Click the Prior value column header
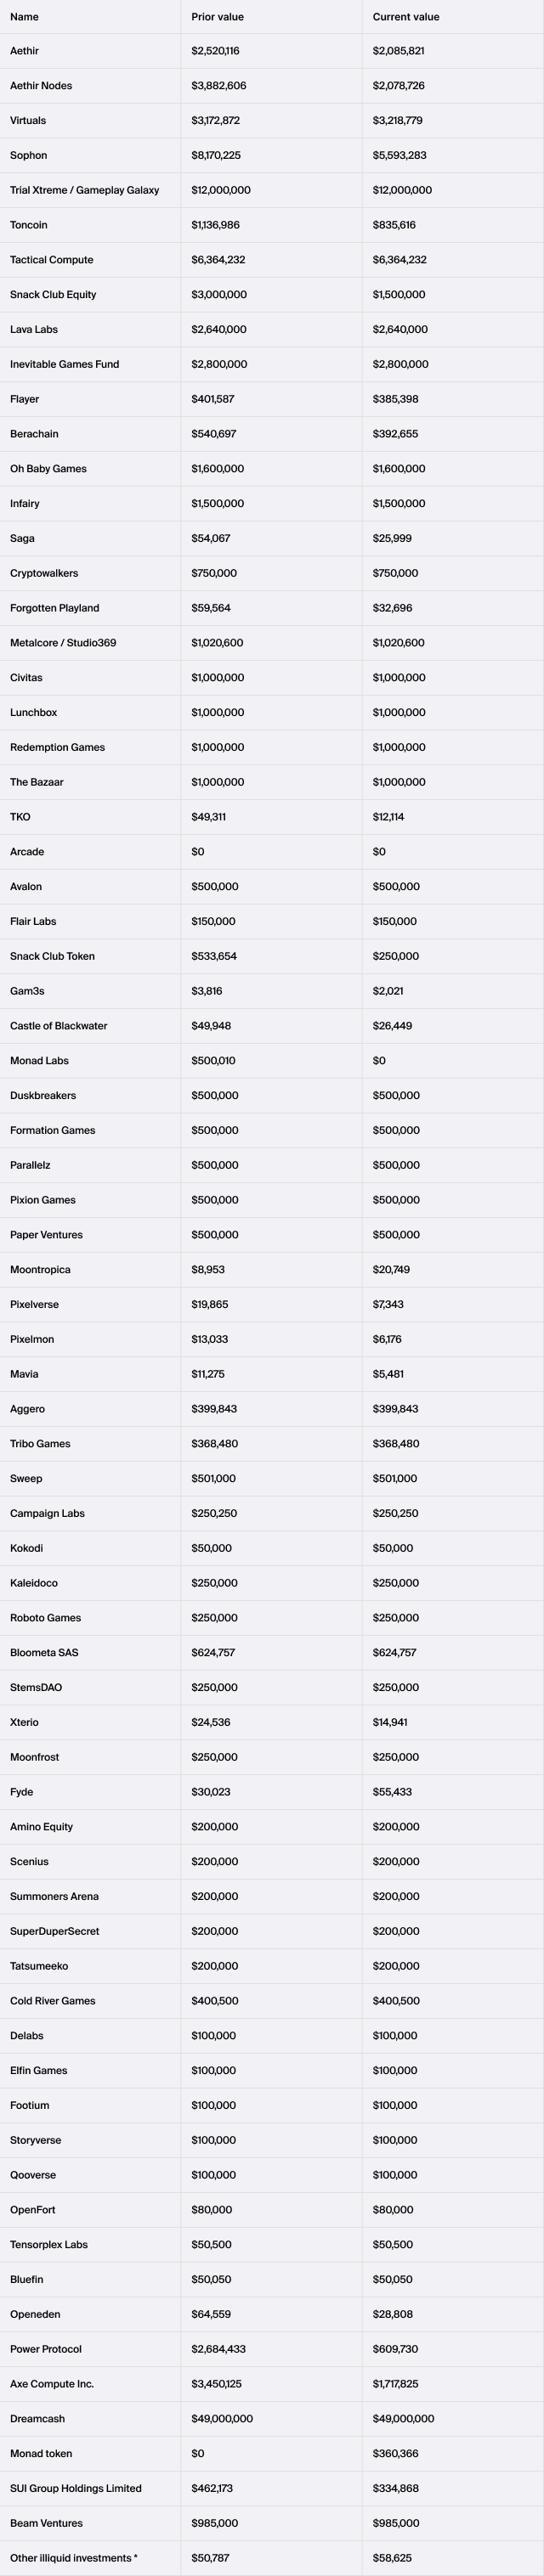The image size is (544, 2576). click(217, 17)
